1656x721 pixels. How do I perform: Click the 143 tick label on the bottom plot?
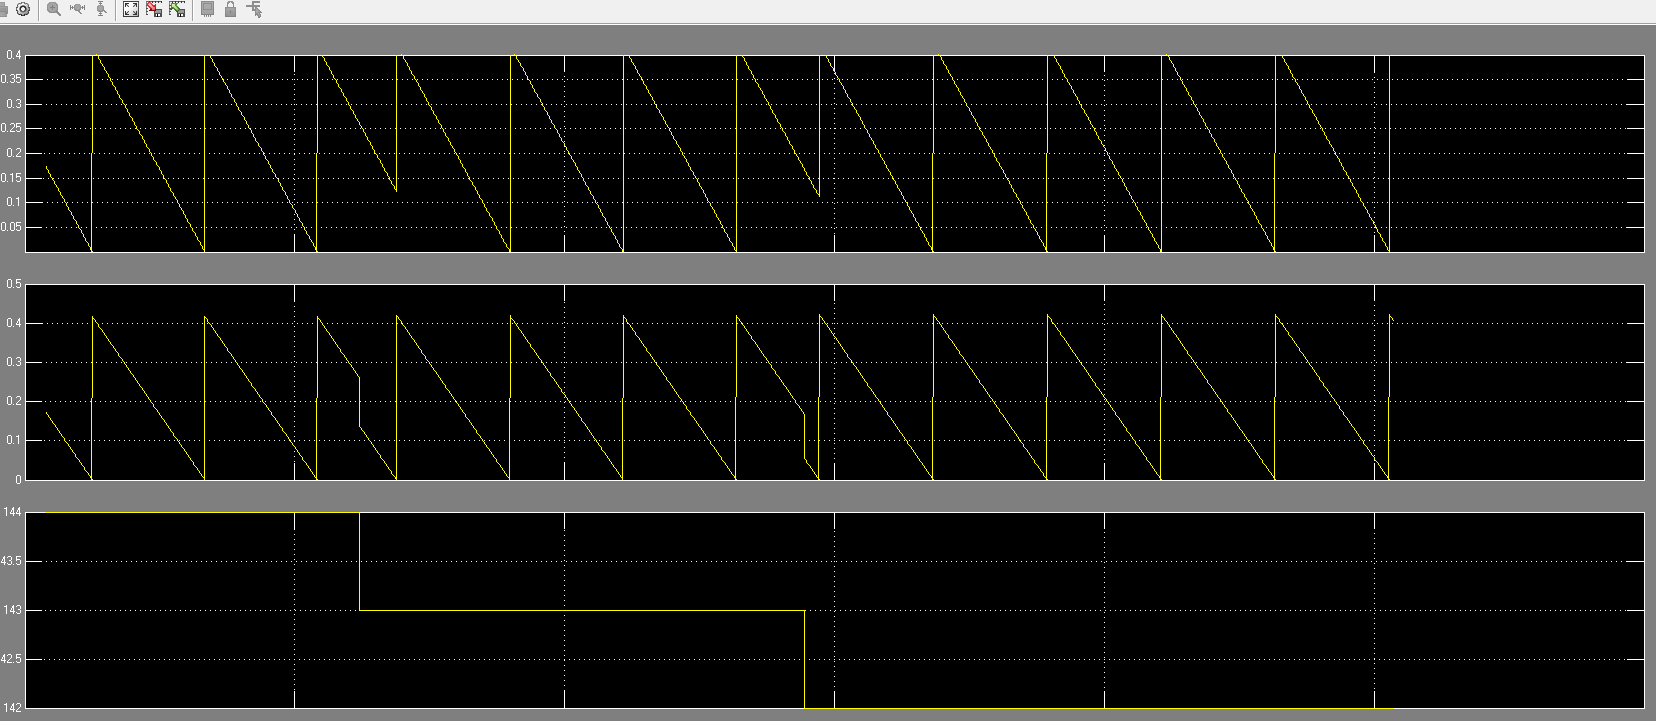click(12, 610)
